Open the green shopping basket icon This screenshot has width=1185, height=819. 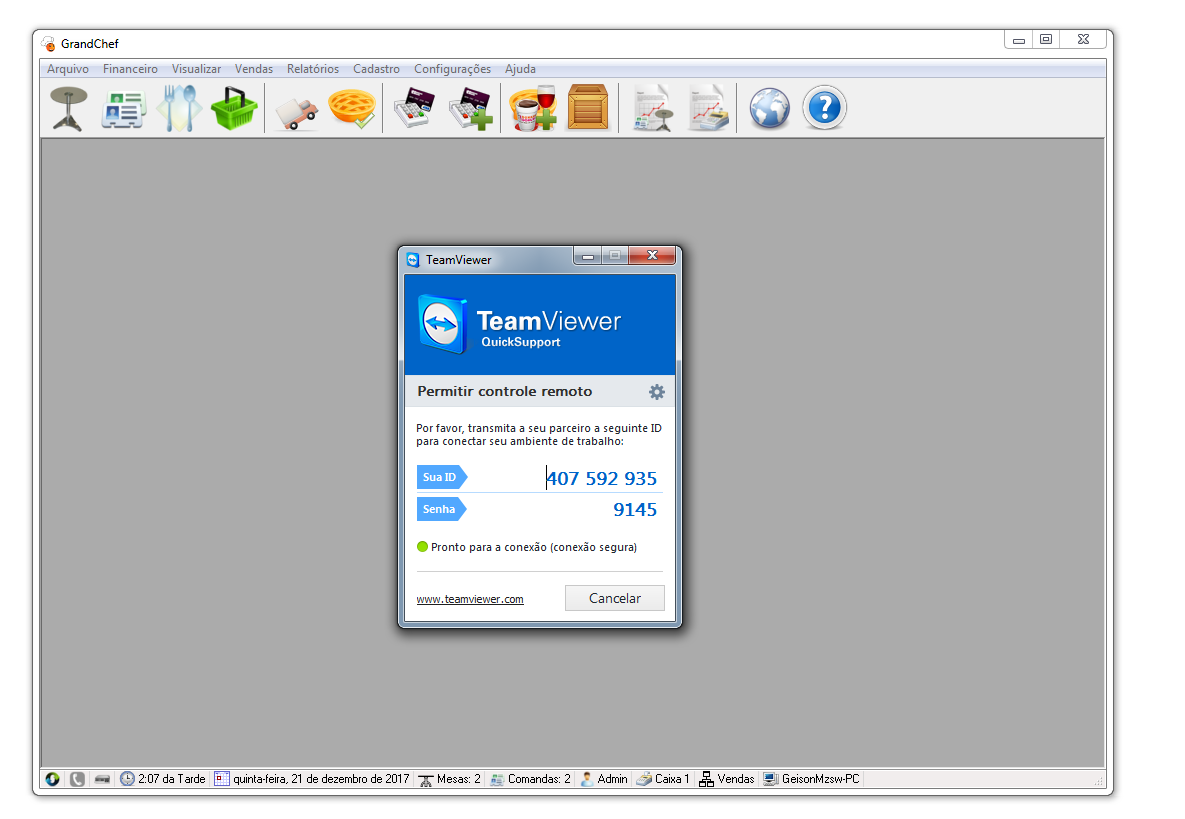233,108
